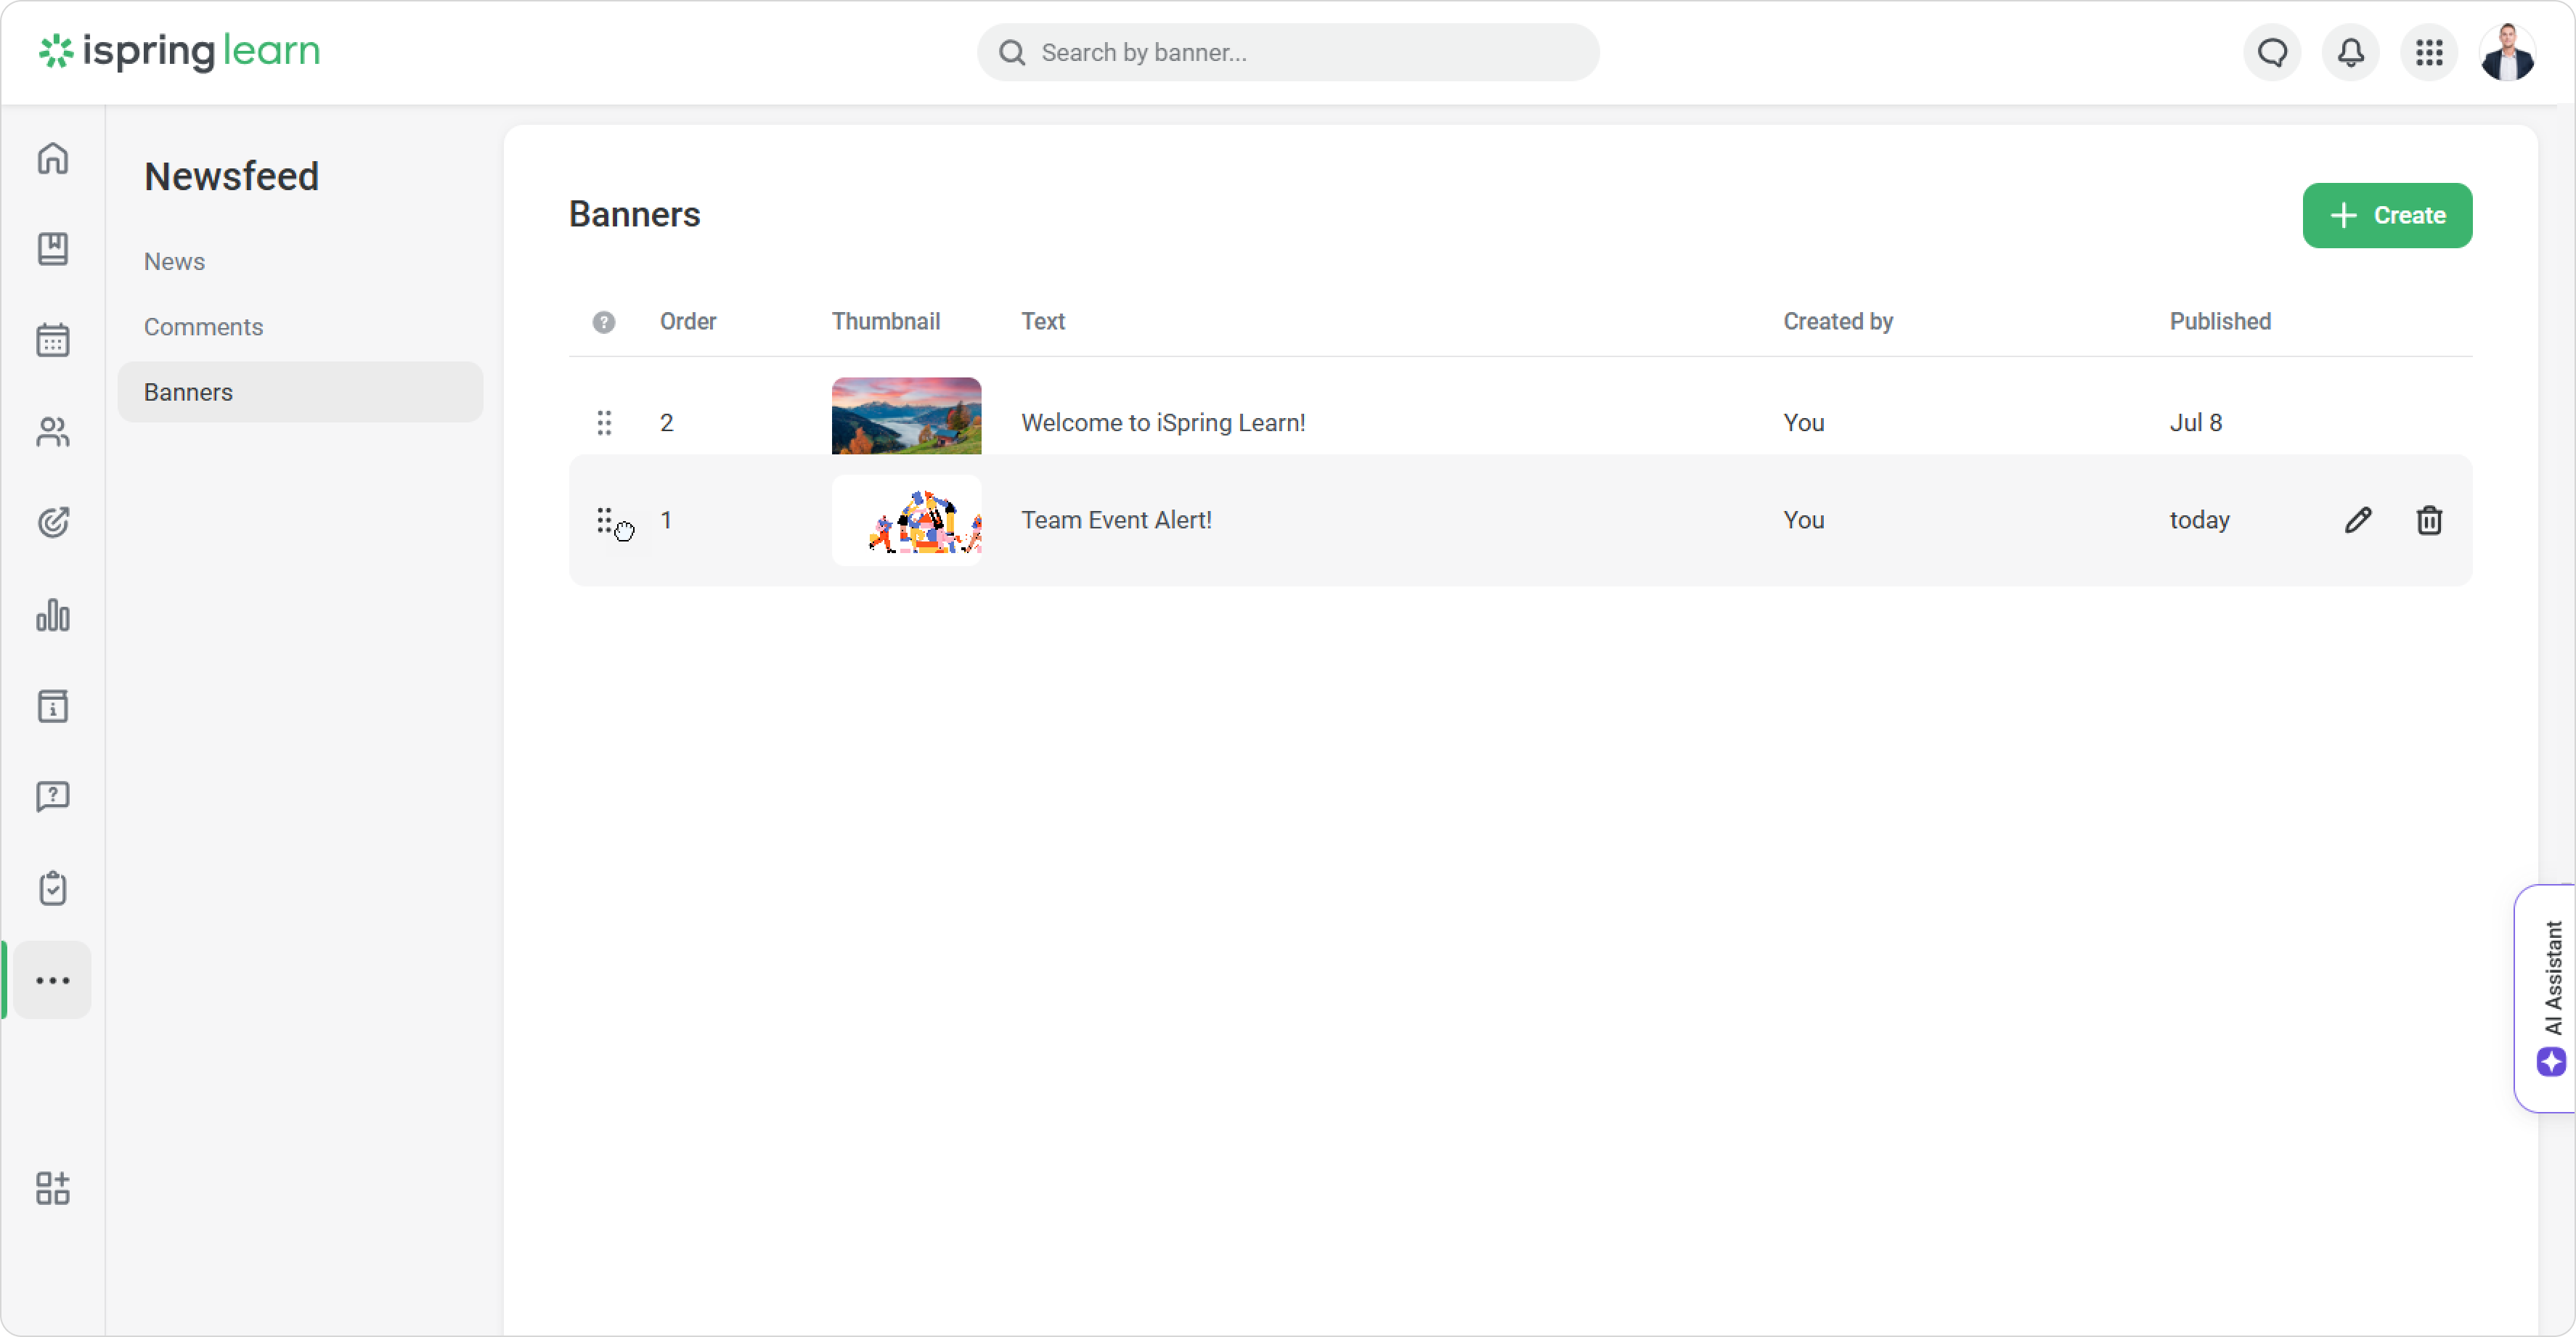Click the three-dots More icon in sidebar
The height and width of the screenshot is (1337, 2576).
click(53, 980)
